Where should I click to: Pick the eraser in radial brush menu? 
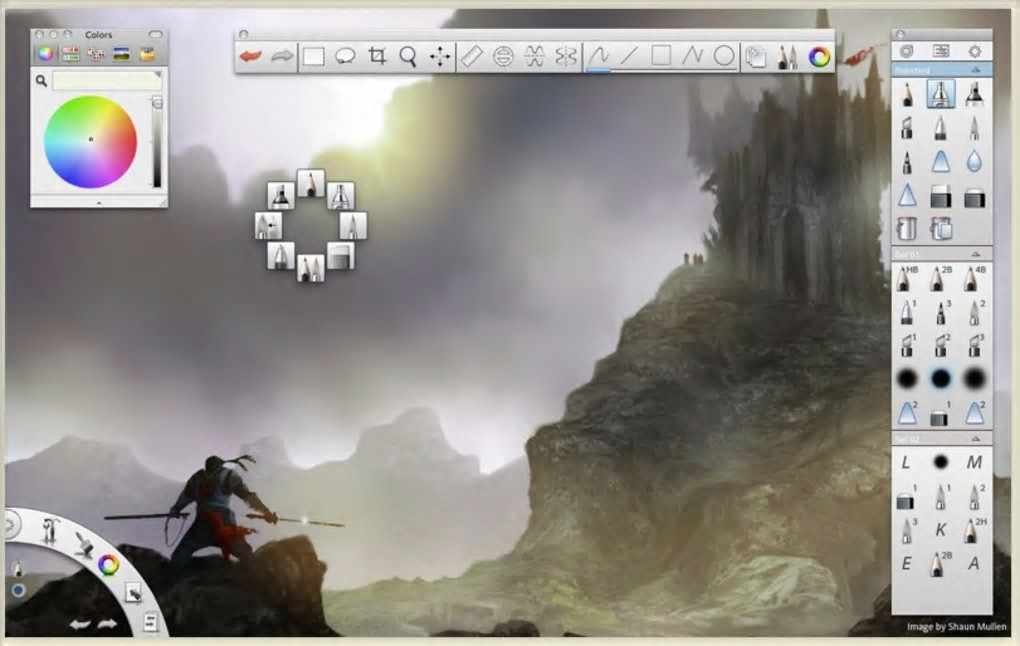341,256
